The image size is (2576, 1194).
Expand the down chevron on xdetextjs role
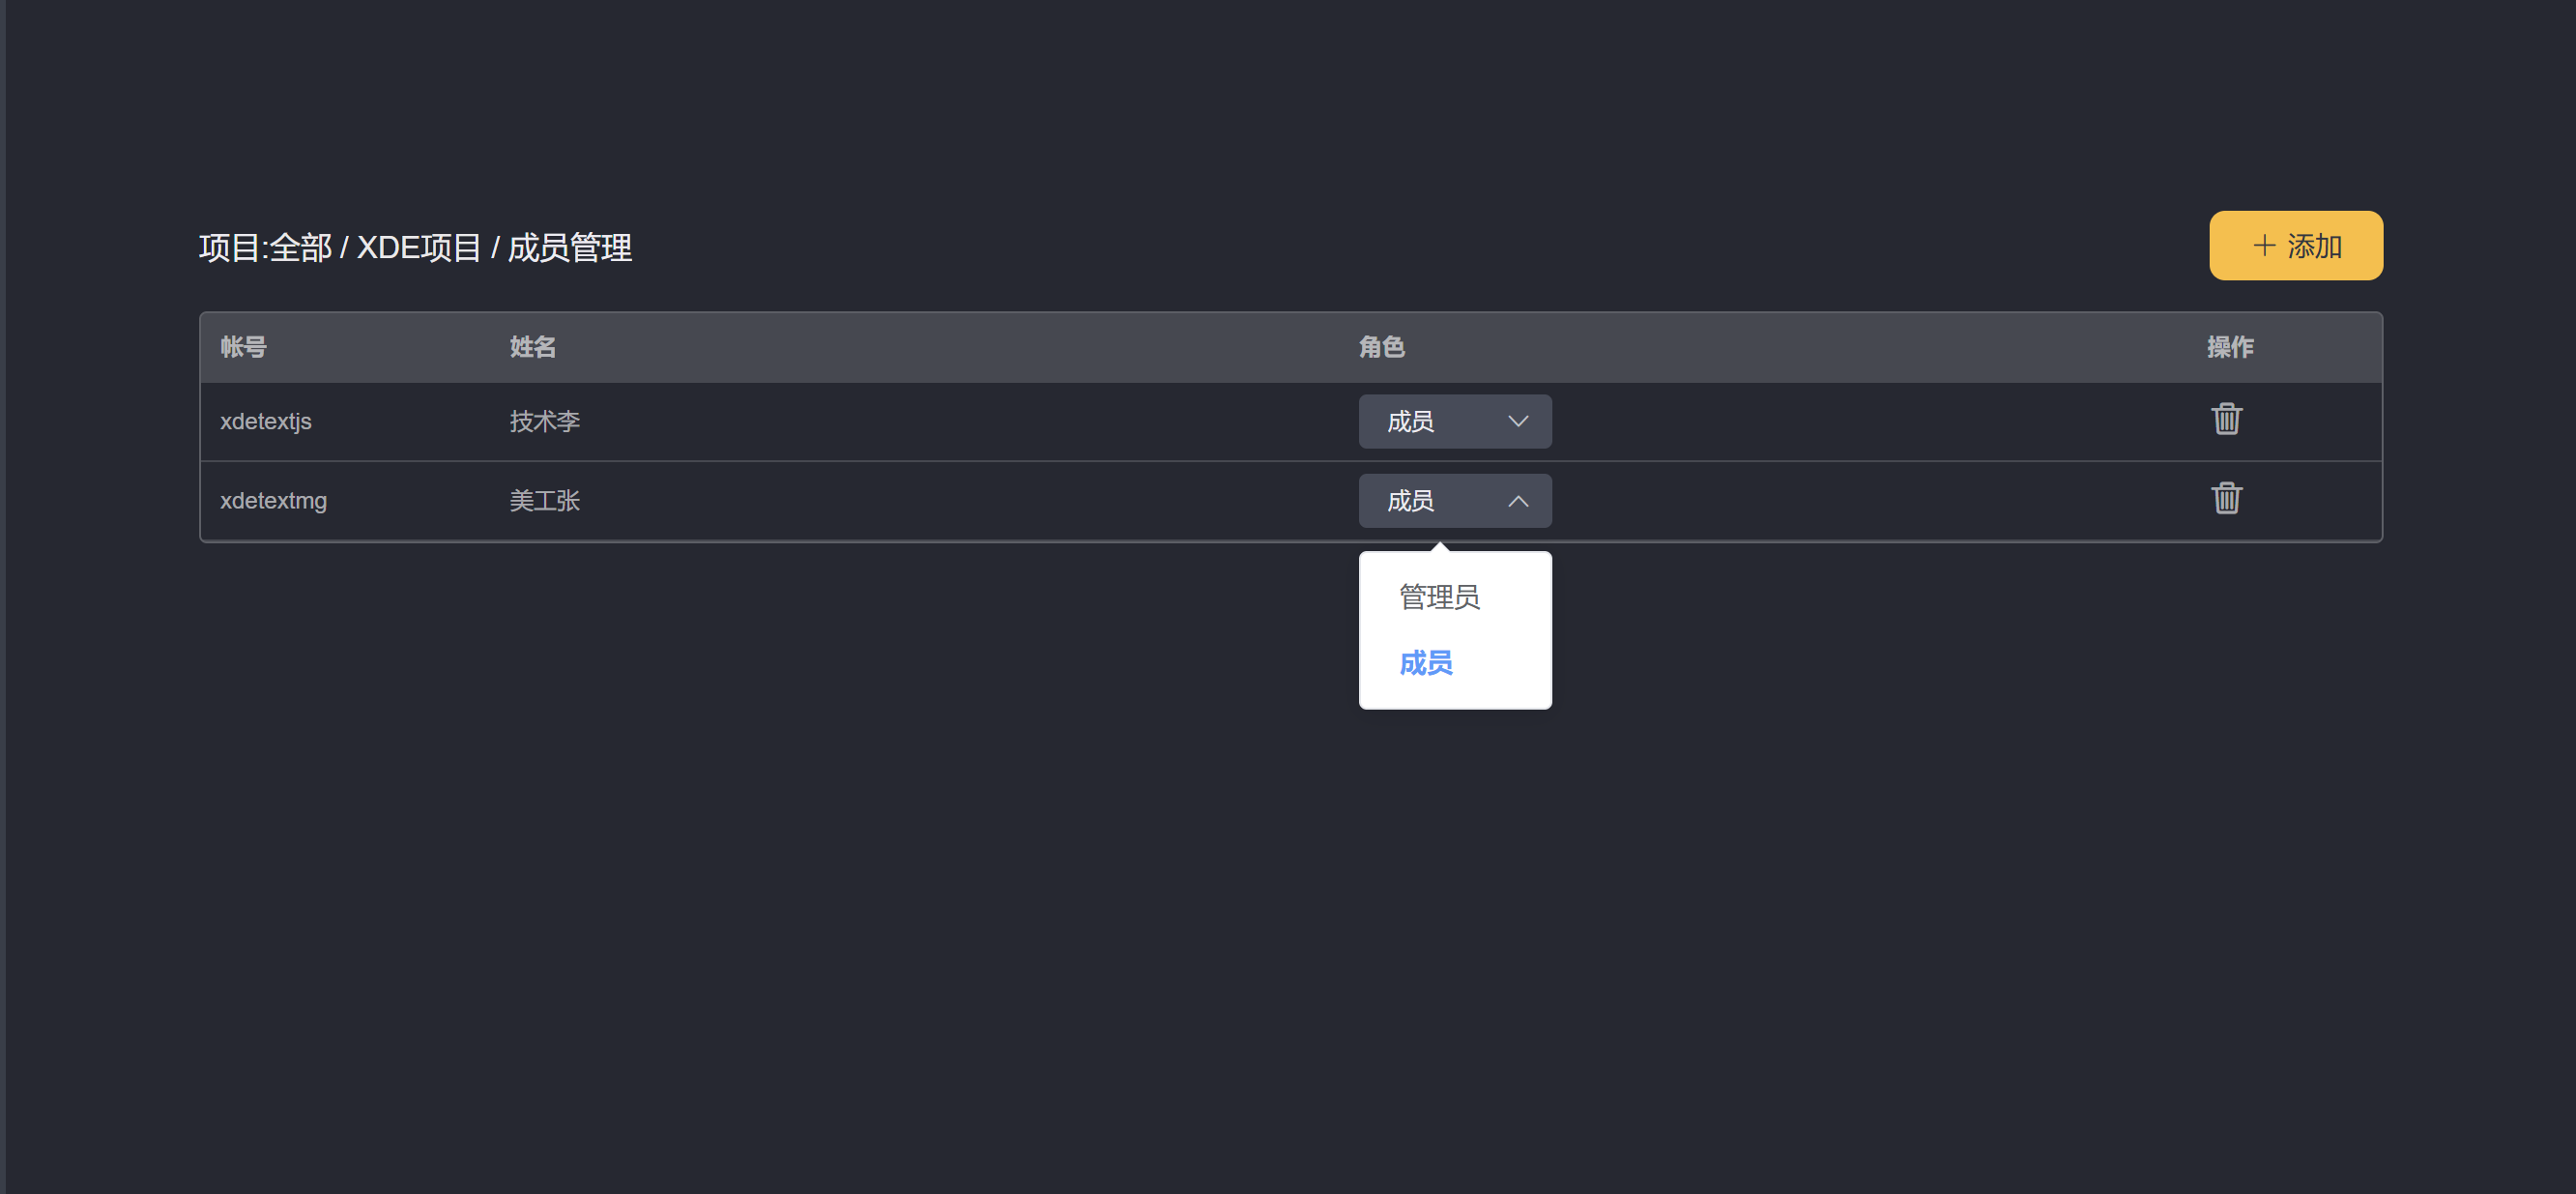1518,422
